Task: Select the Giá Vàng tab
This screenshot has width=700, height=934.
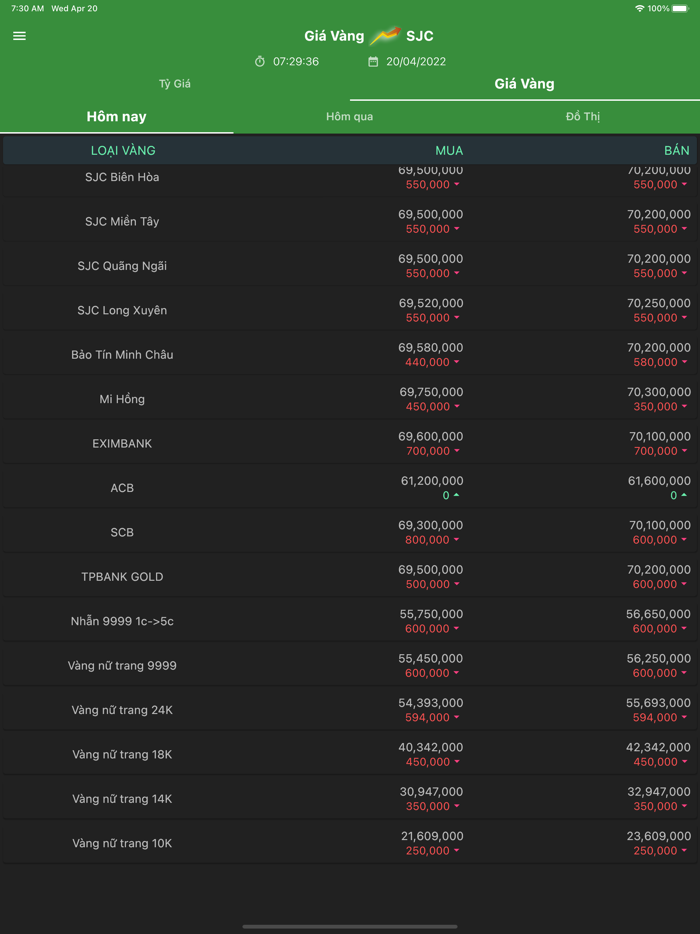Action: (x=524, y=84)
